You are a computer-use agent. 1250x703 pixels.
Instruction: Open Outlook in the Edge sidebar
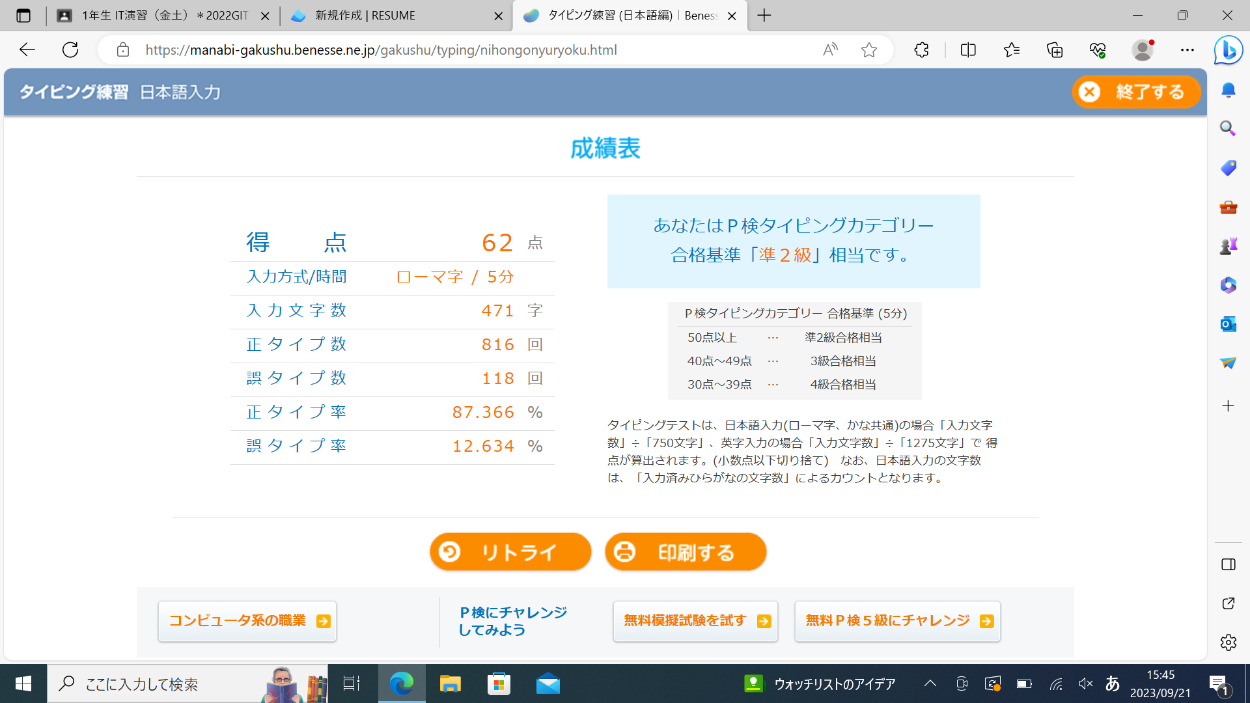(1228, 324)
